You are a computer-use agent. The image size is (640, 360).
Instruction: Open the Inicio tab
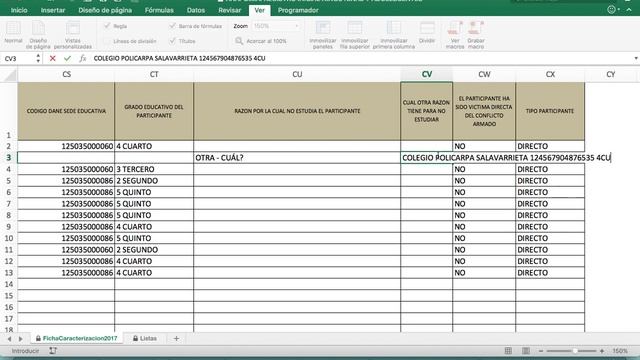coord(19,10)
